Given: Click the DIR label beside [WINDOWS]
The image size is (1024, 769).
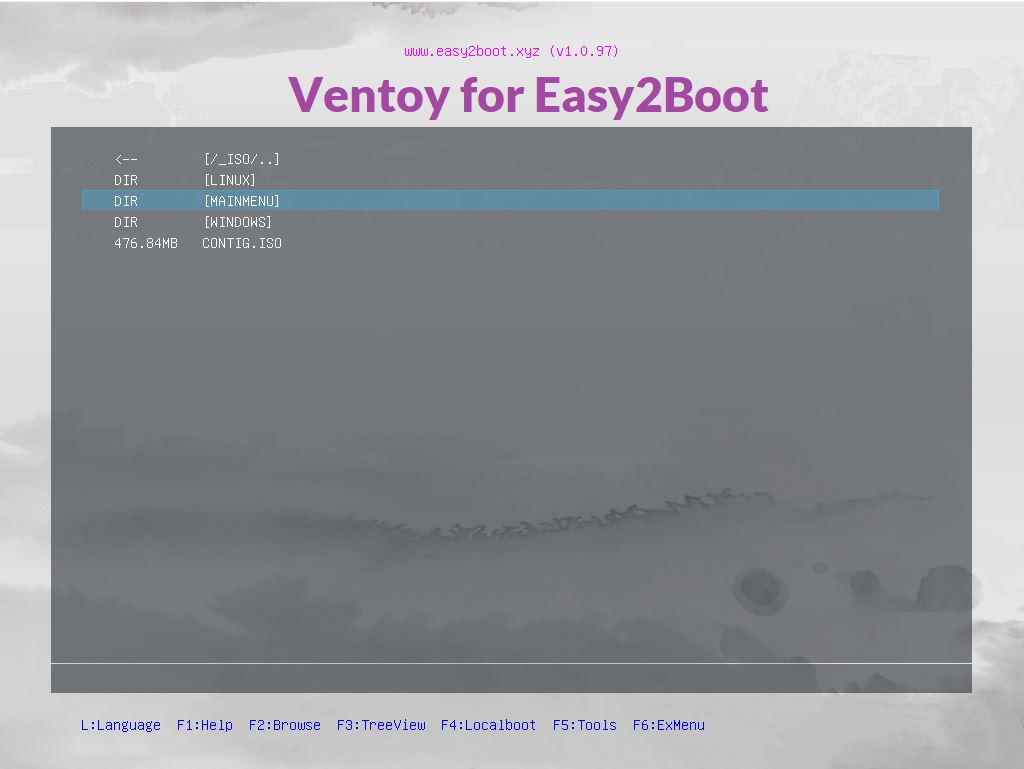Looking at the screenshot, I should (125, 222).
